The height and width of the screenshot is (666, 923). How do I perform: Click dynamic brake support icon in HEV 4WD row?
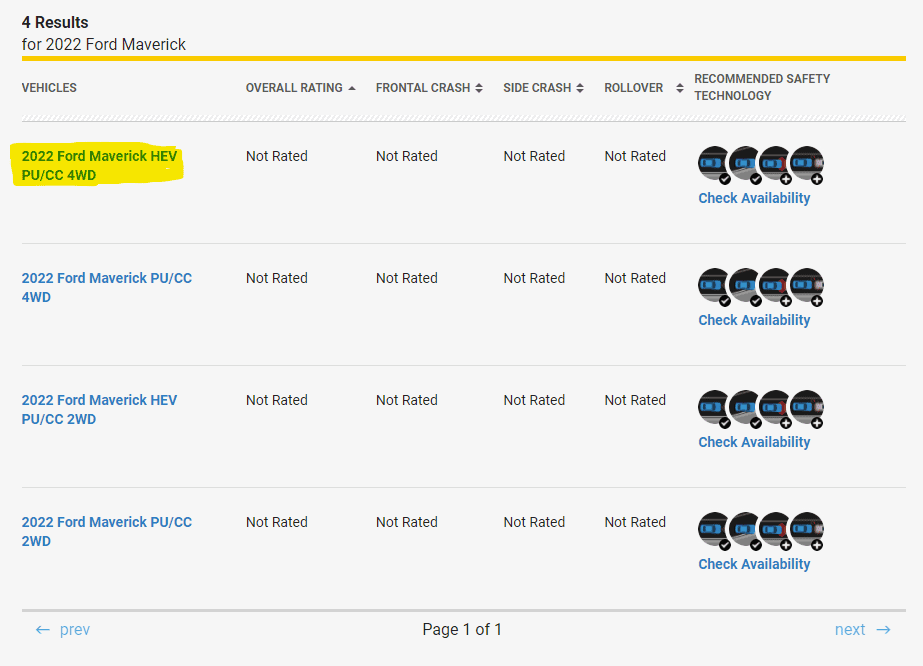pyautogui.click(x=807, y=164)
